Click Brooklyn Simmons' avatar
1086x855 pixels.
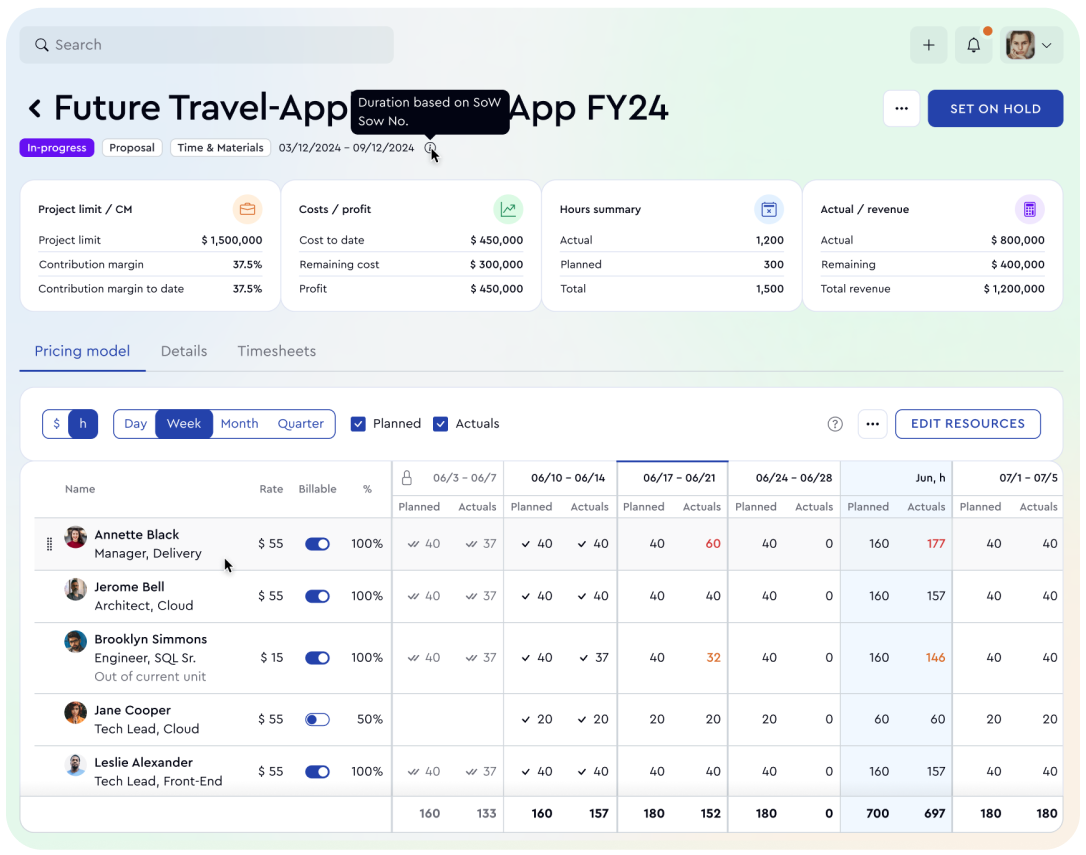tap(75, 642)
